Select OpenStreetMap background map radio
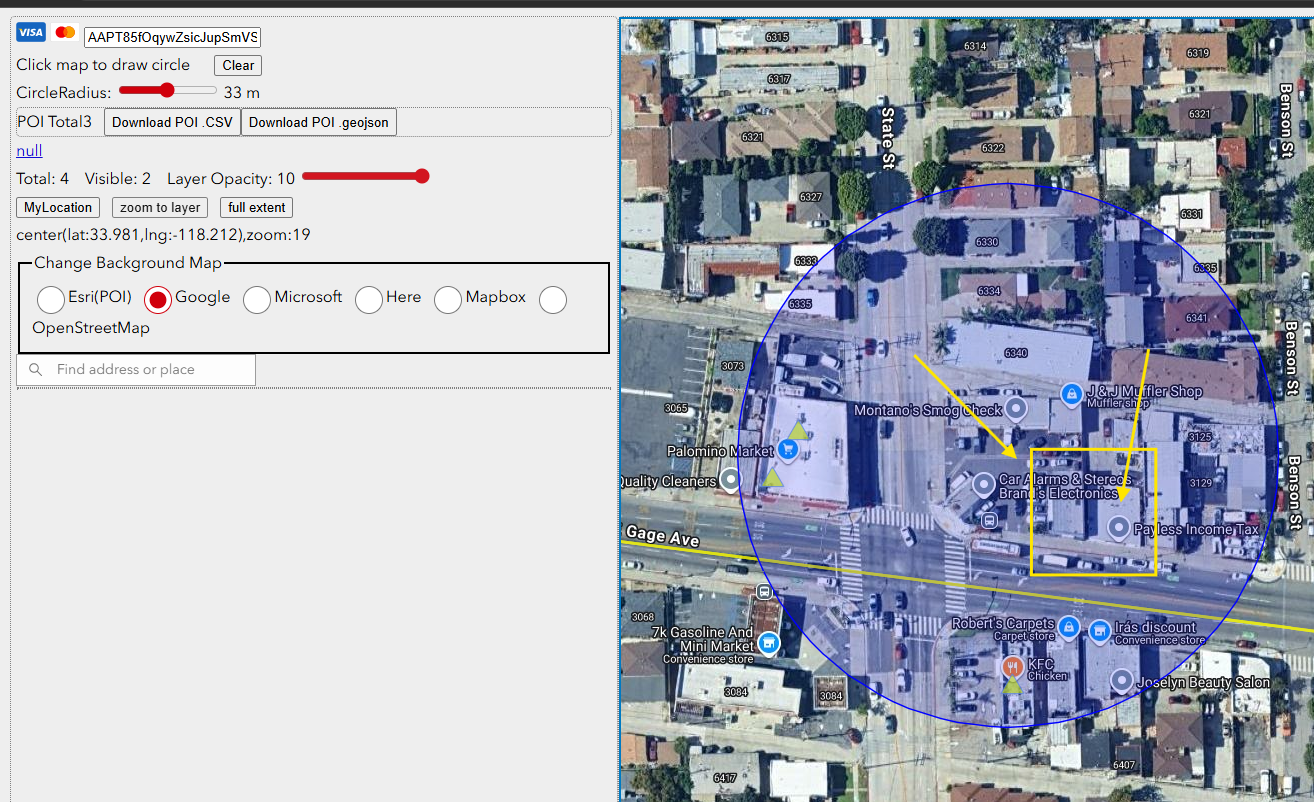1314x802 pixels. 553,299
